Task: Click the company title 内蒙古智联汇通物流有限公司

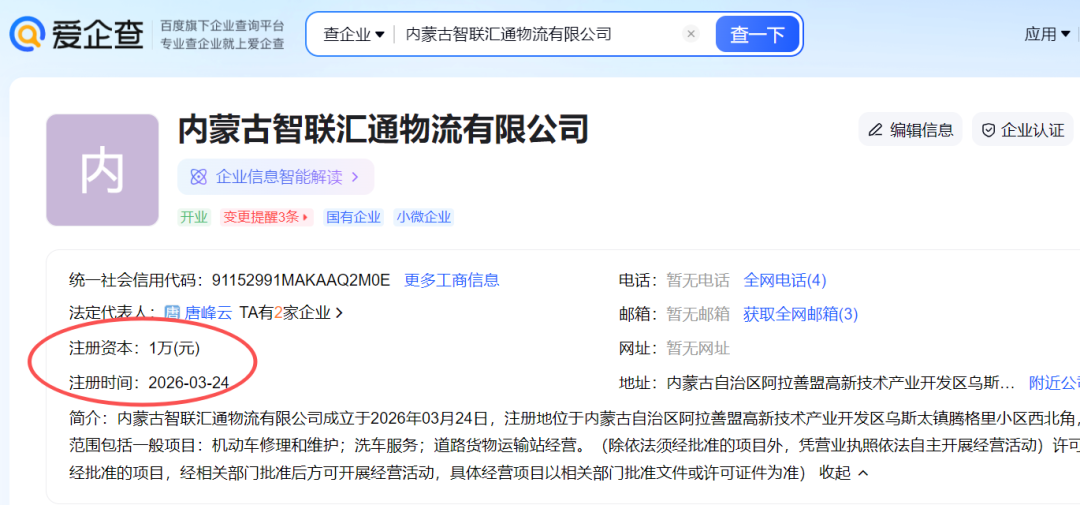Action: 383,130
